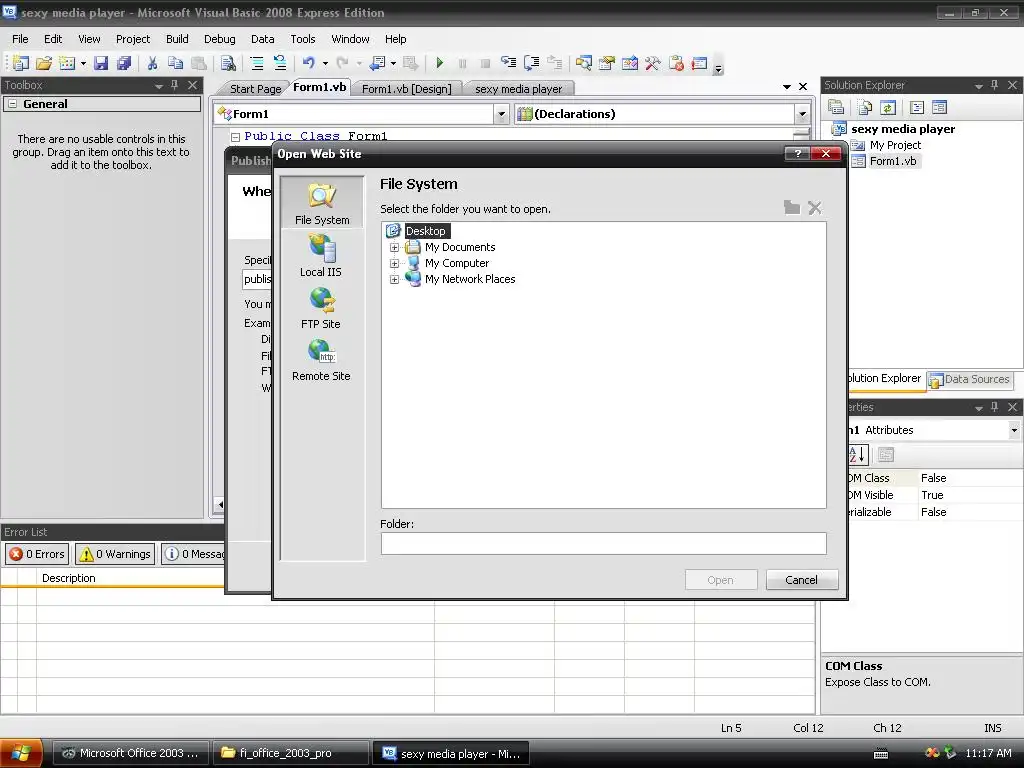Click the Comment out lines icon
The image size is (1024, 768).
click(257, 63)
